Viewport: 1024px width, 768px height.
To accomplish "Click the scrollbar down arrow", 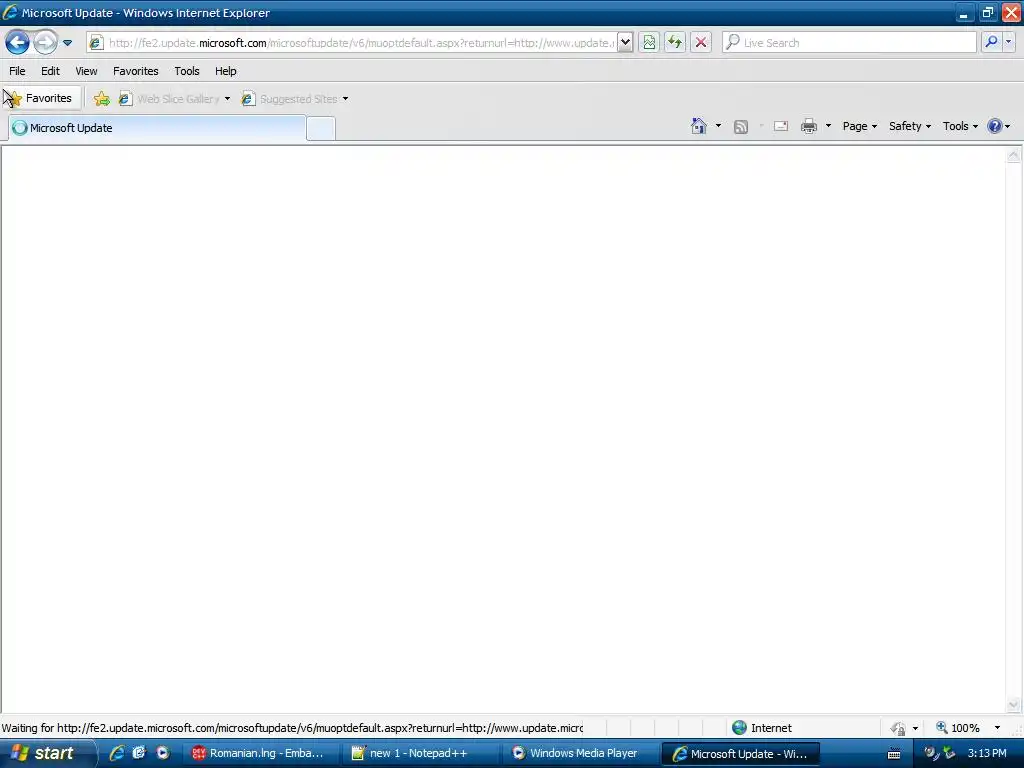I will (x=1013, y=704).
